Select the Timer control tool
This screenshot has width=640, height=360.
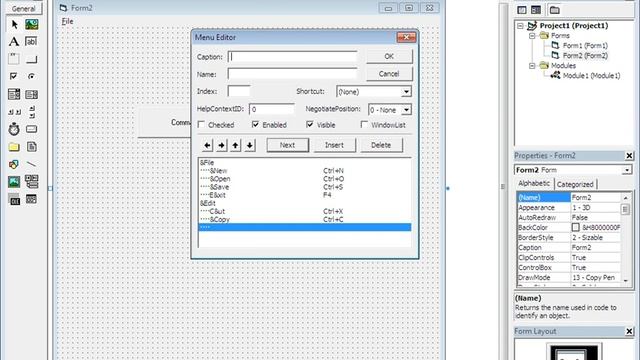[14, 129]
